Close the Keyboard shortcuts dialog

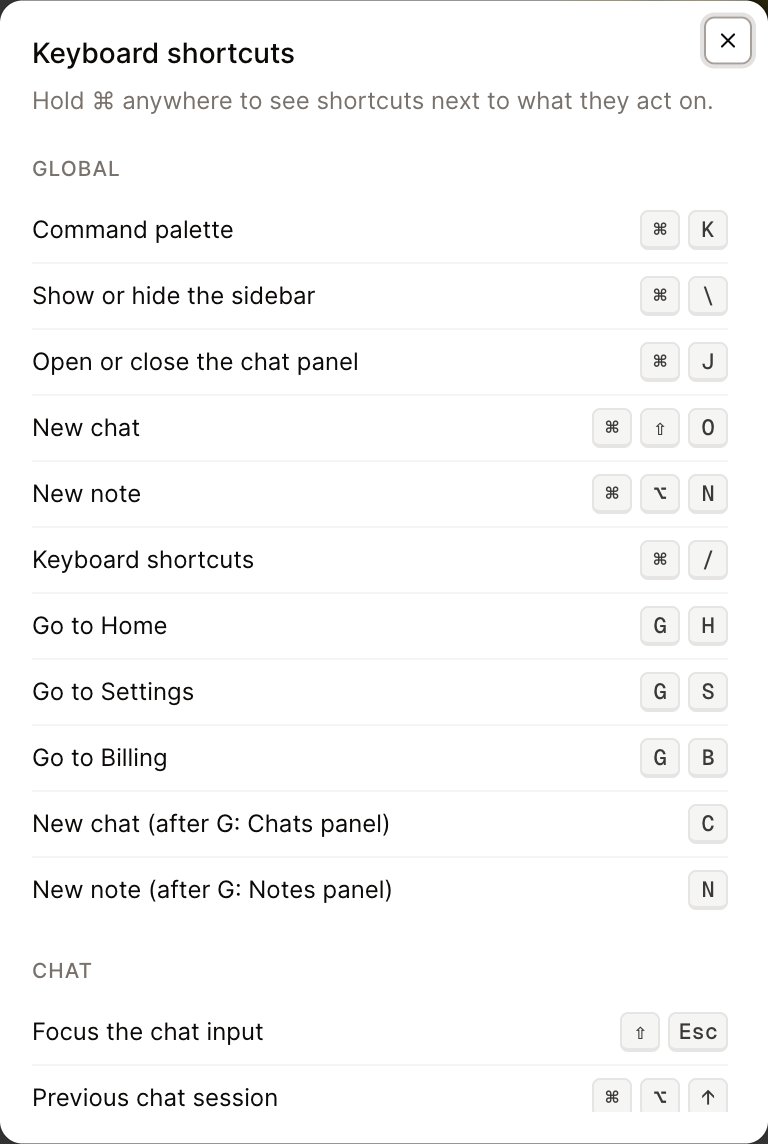[727, 41]
